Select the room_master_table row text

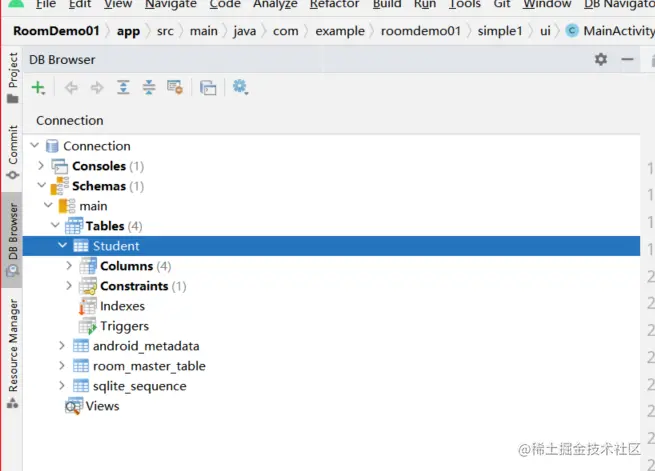(x=149, y=366)
